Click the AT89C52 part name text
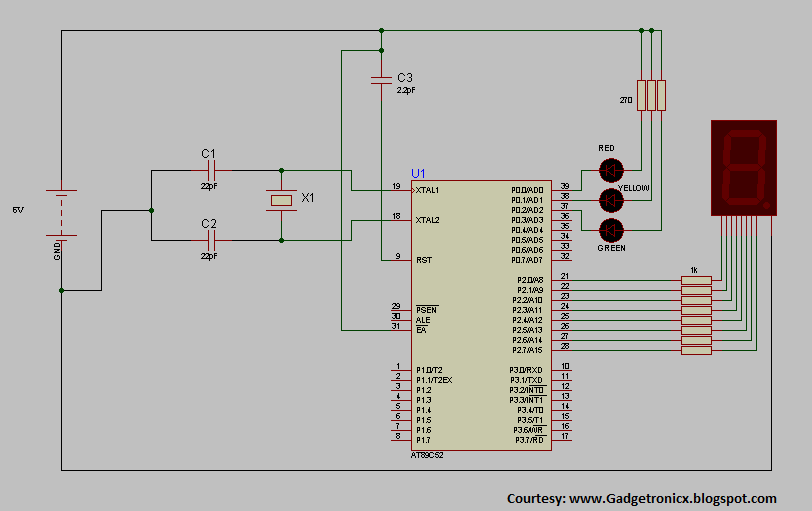The width and height of the screenshot is (812, 511). click(427, 455)
